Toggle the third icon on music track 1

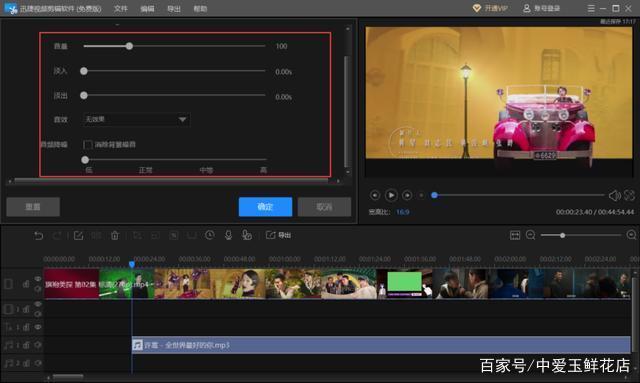click(38, 345)
